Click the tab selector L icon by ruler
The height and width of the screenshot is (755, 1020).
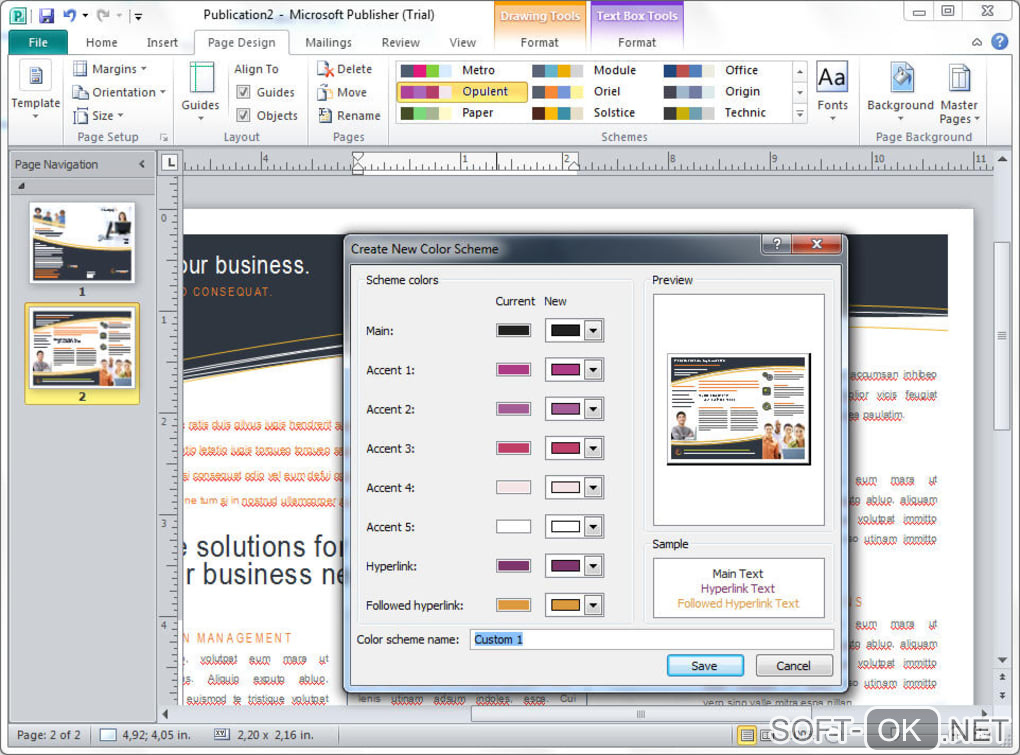170,162
